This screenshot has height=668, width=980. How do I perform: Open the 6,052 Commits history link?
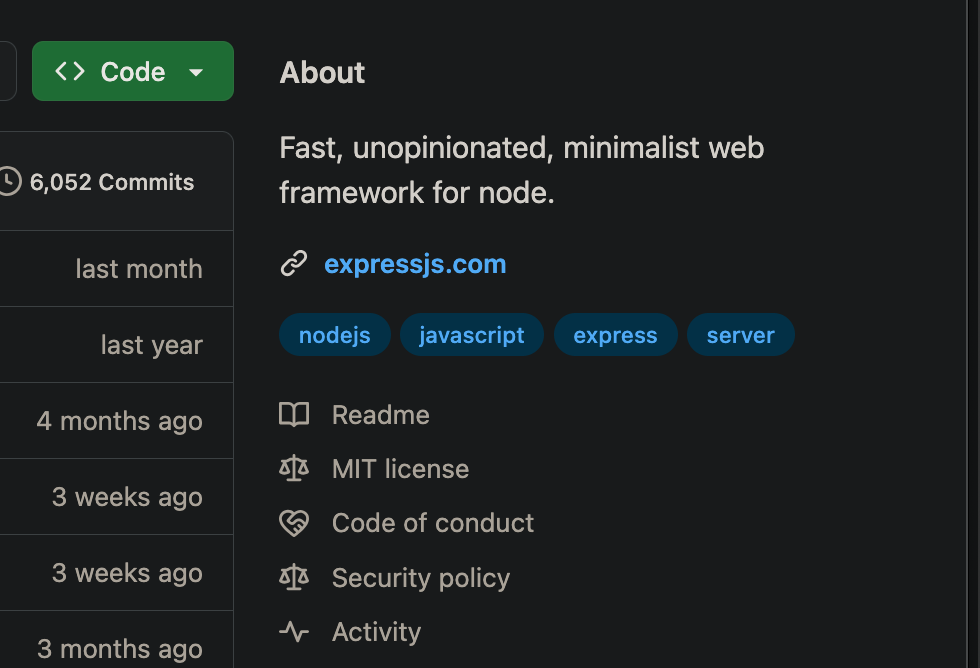[112, 182]
